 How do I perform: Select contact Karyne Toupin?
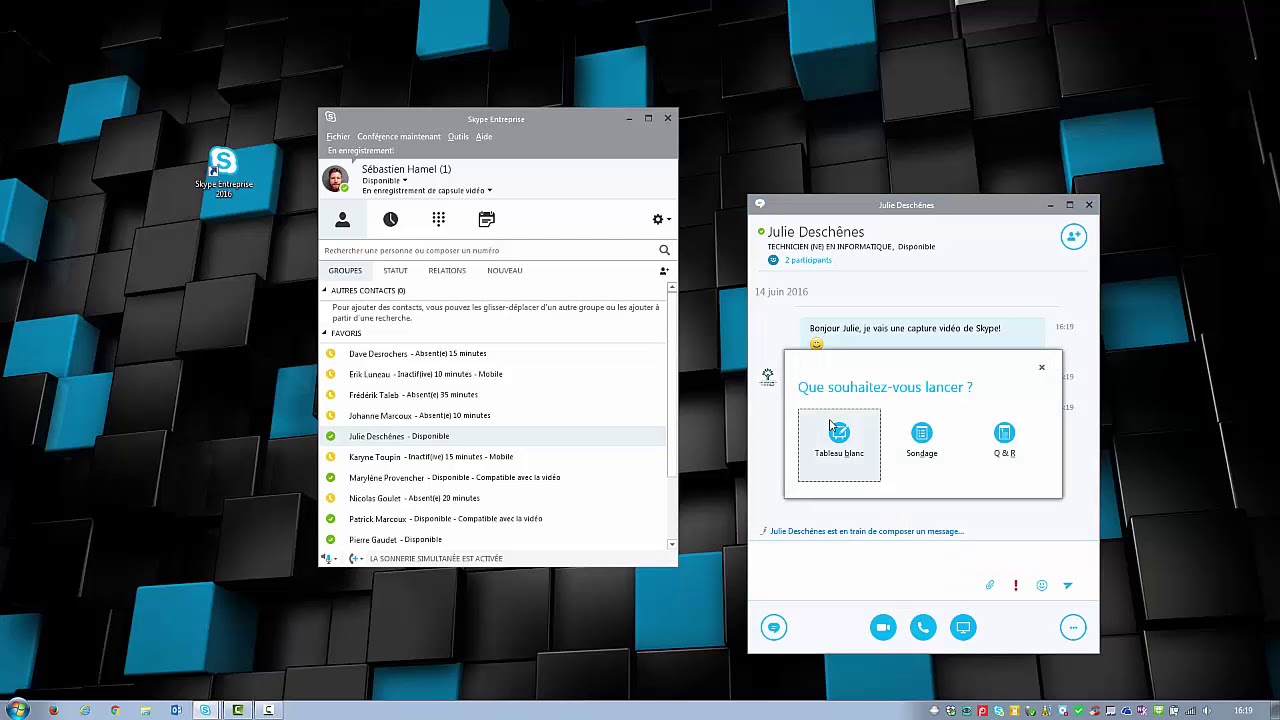point(494,457)
